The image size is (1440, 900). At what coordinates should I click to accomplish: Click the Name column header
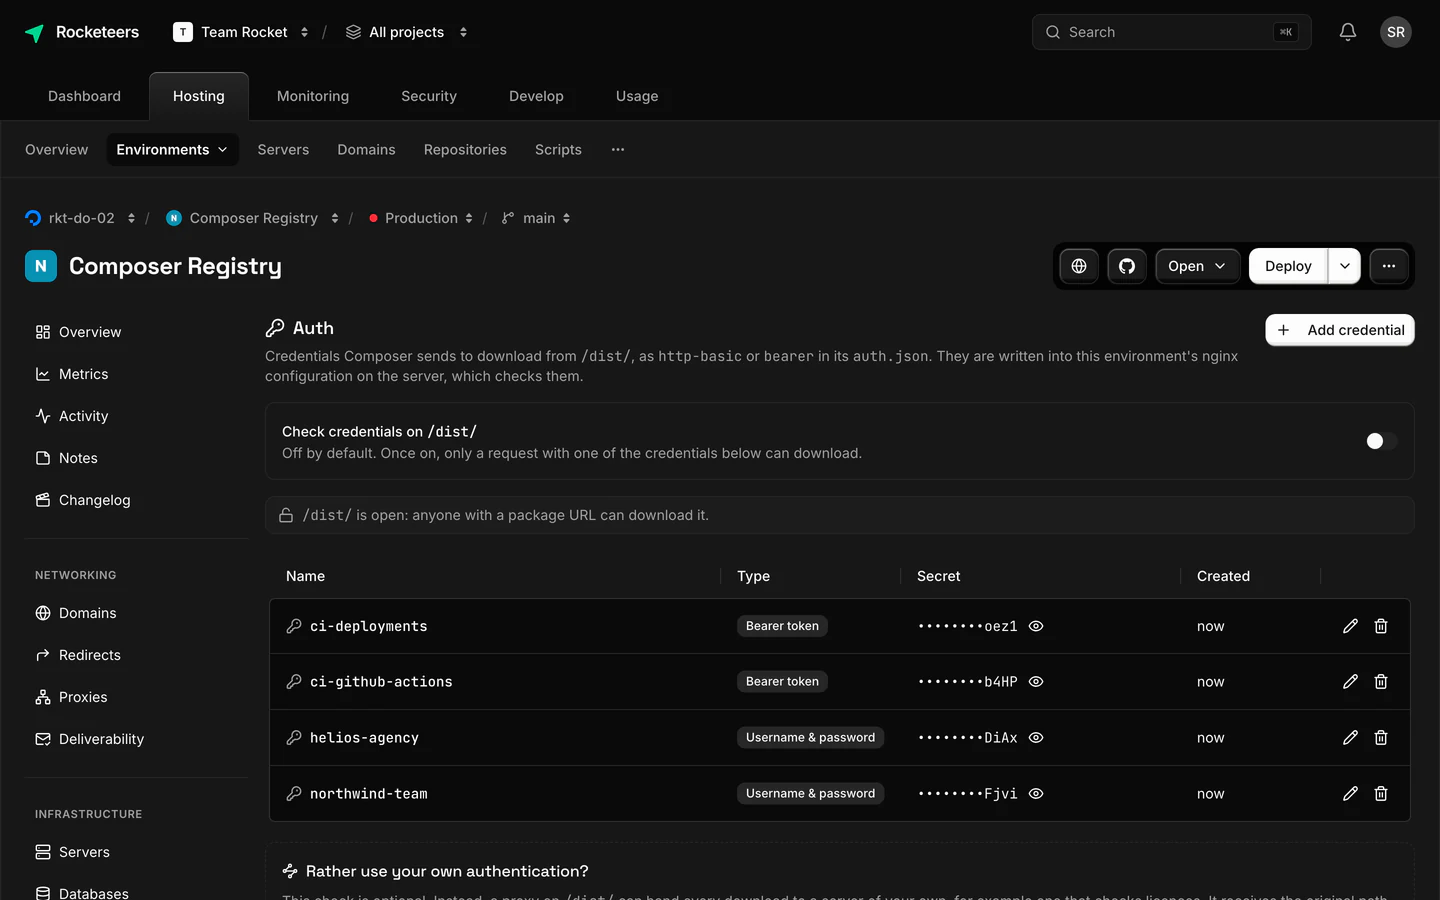[305, 576]
